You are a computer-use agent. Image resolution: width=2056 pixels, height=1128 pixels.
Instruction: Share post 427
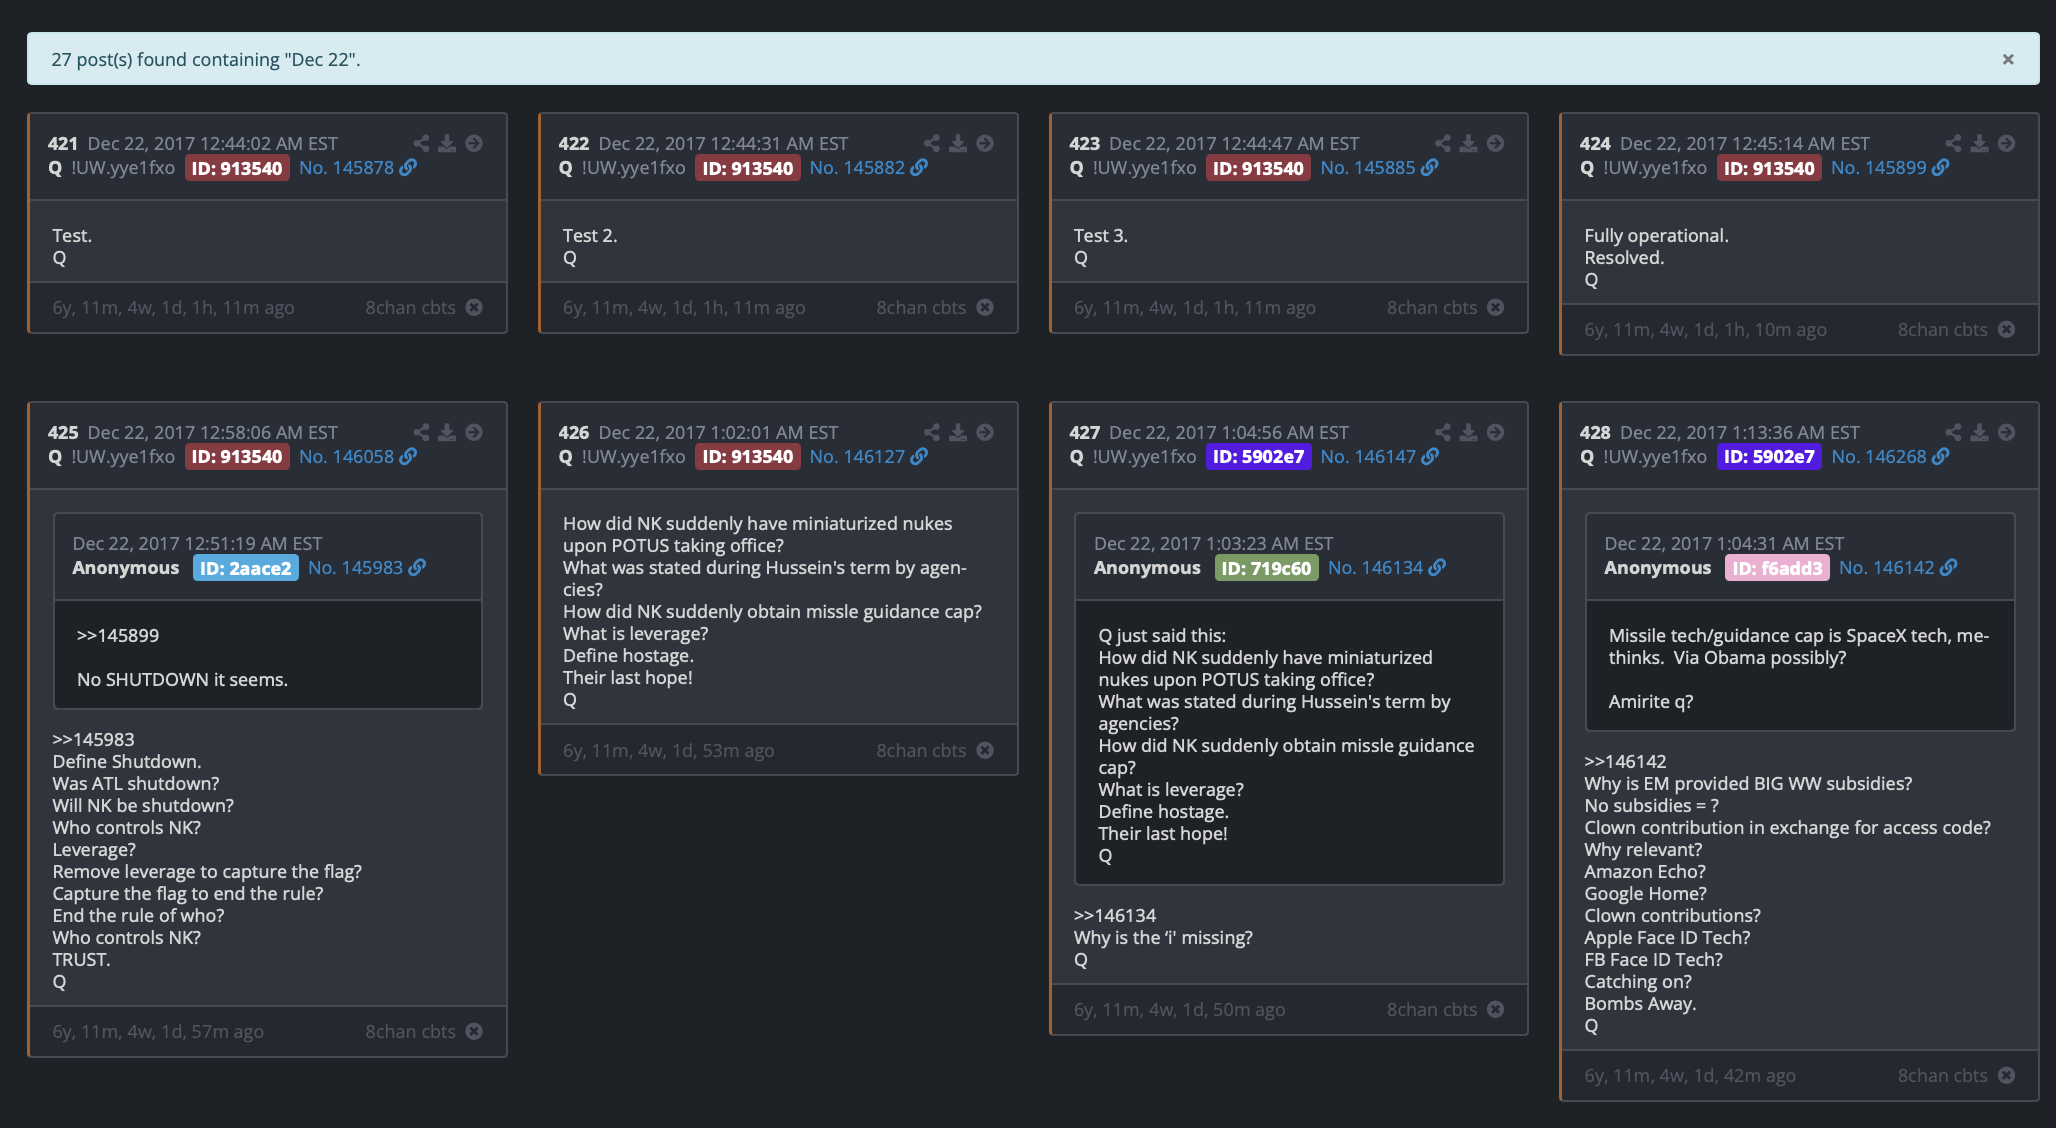point(1443,433)
